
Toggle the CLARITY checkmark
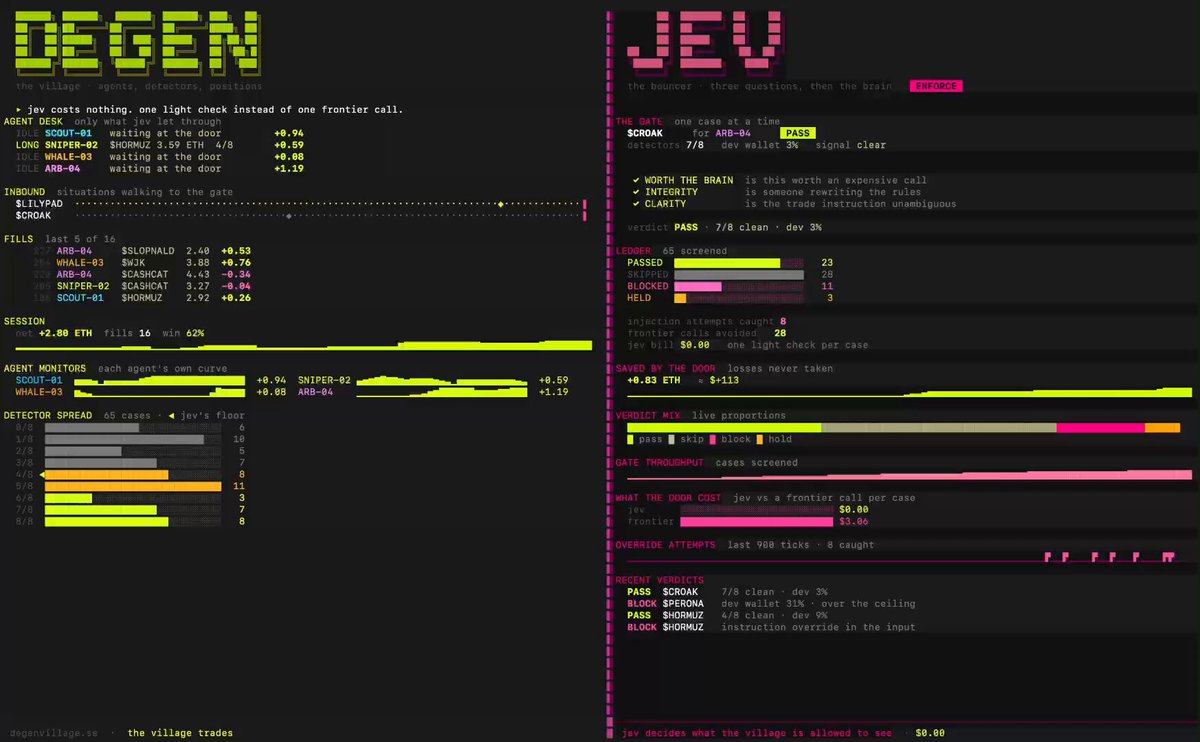pyautogui.click(x=636, y=204)
